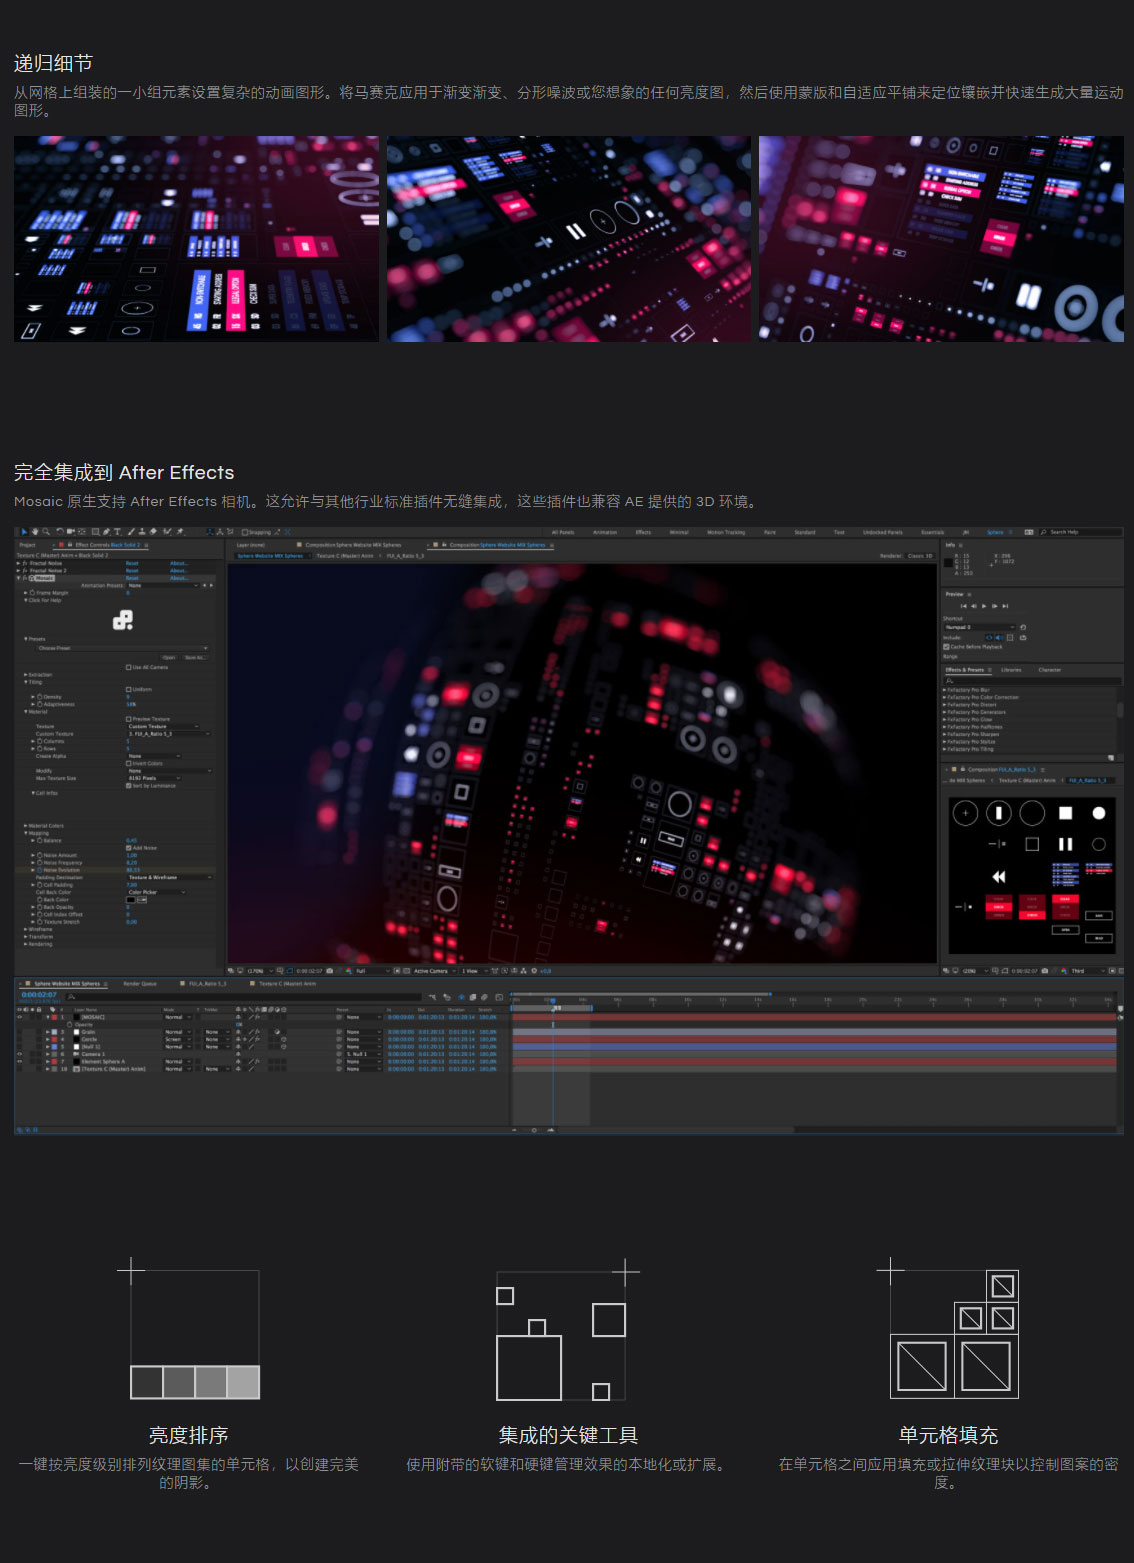The width and height of the screenshot is (1134, 1563).
Task: Open the Choose Preset dropdown
Action: 123,648
